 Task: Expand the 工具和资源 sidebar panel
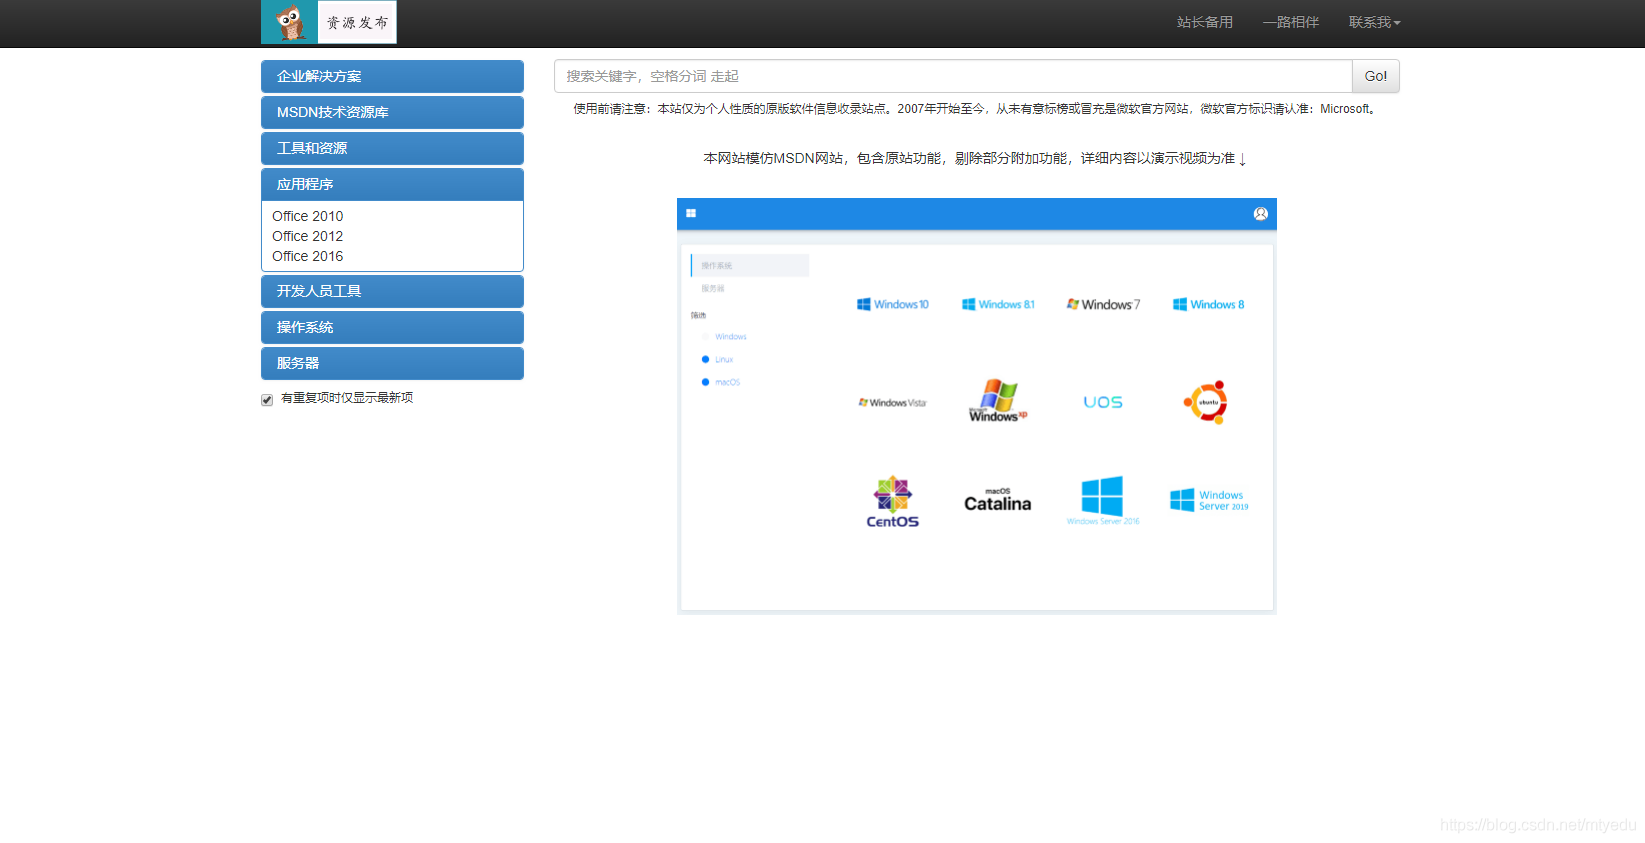[x=392, y=148]
